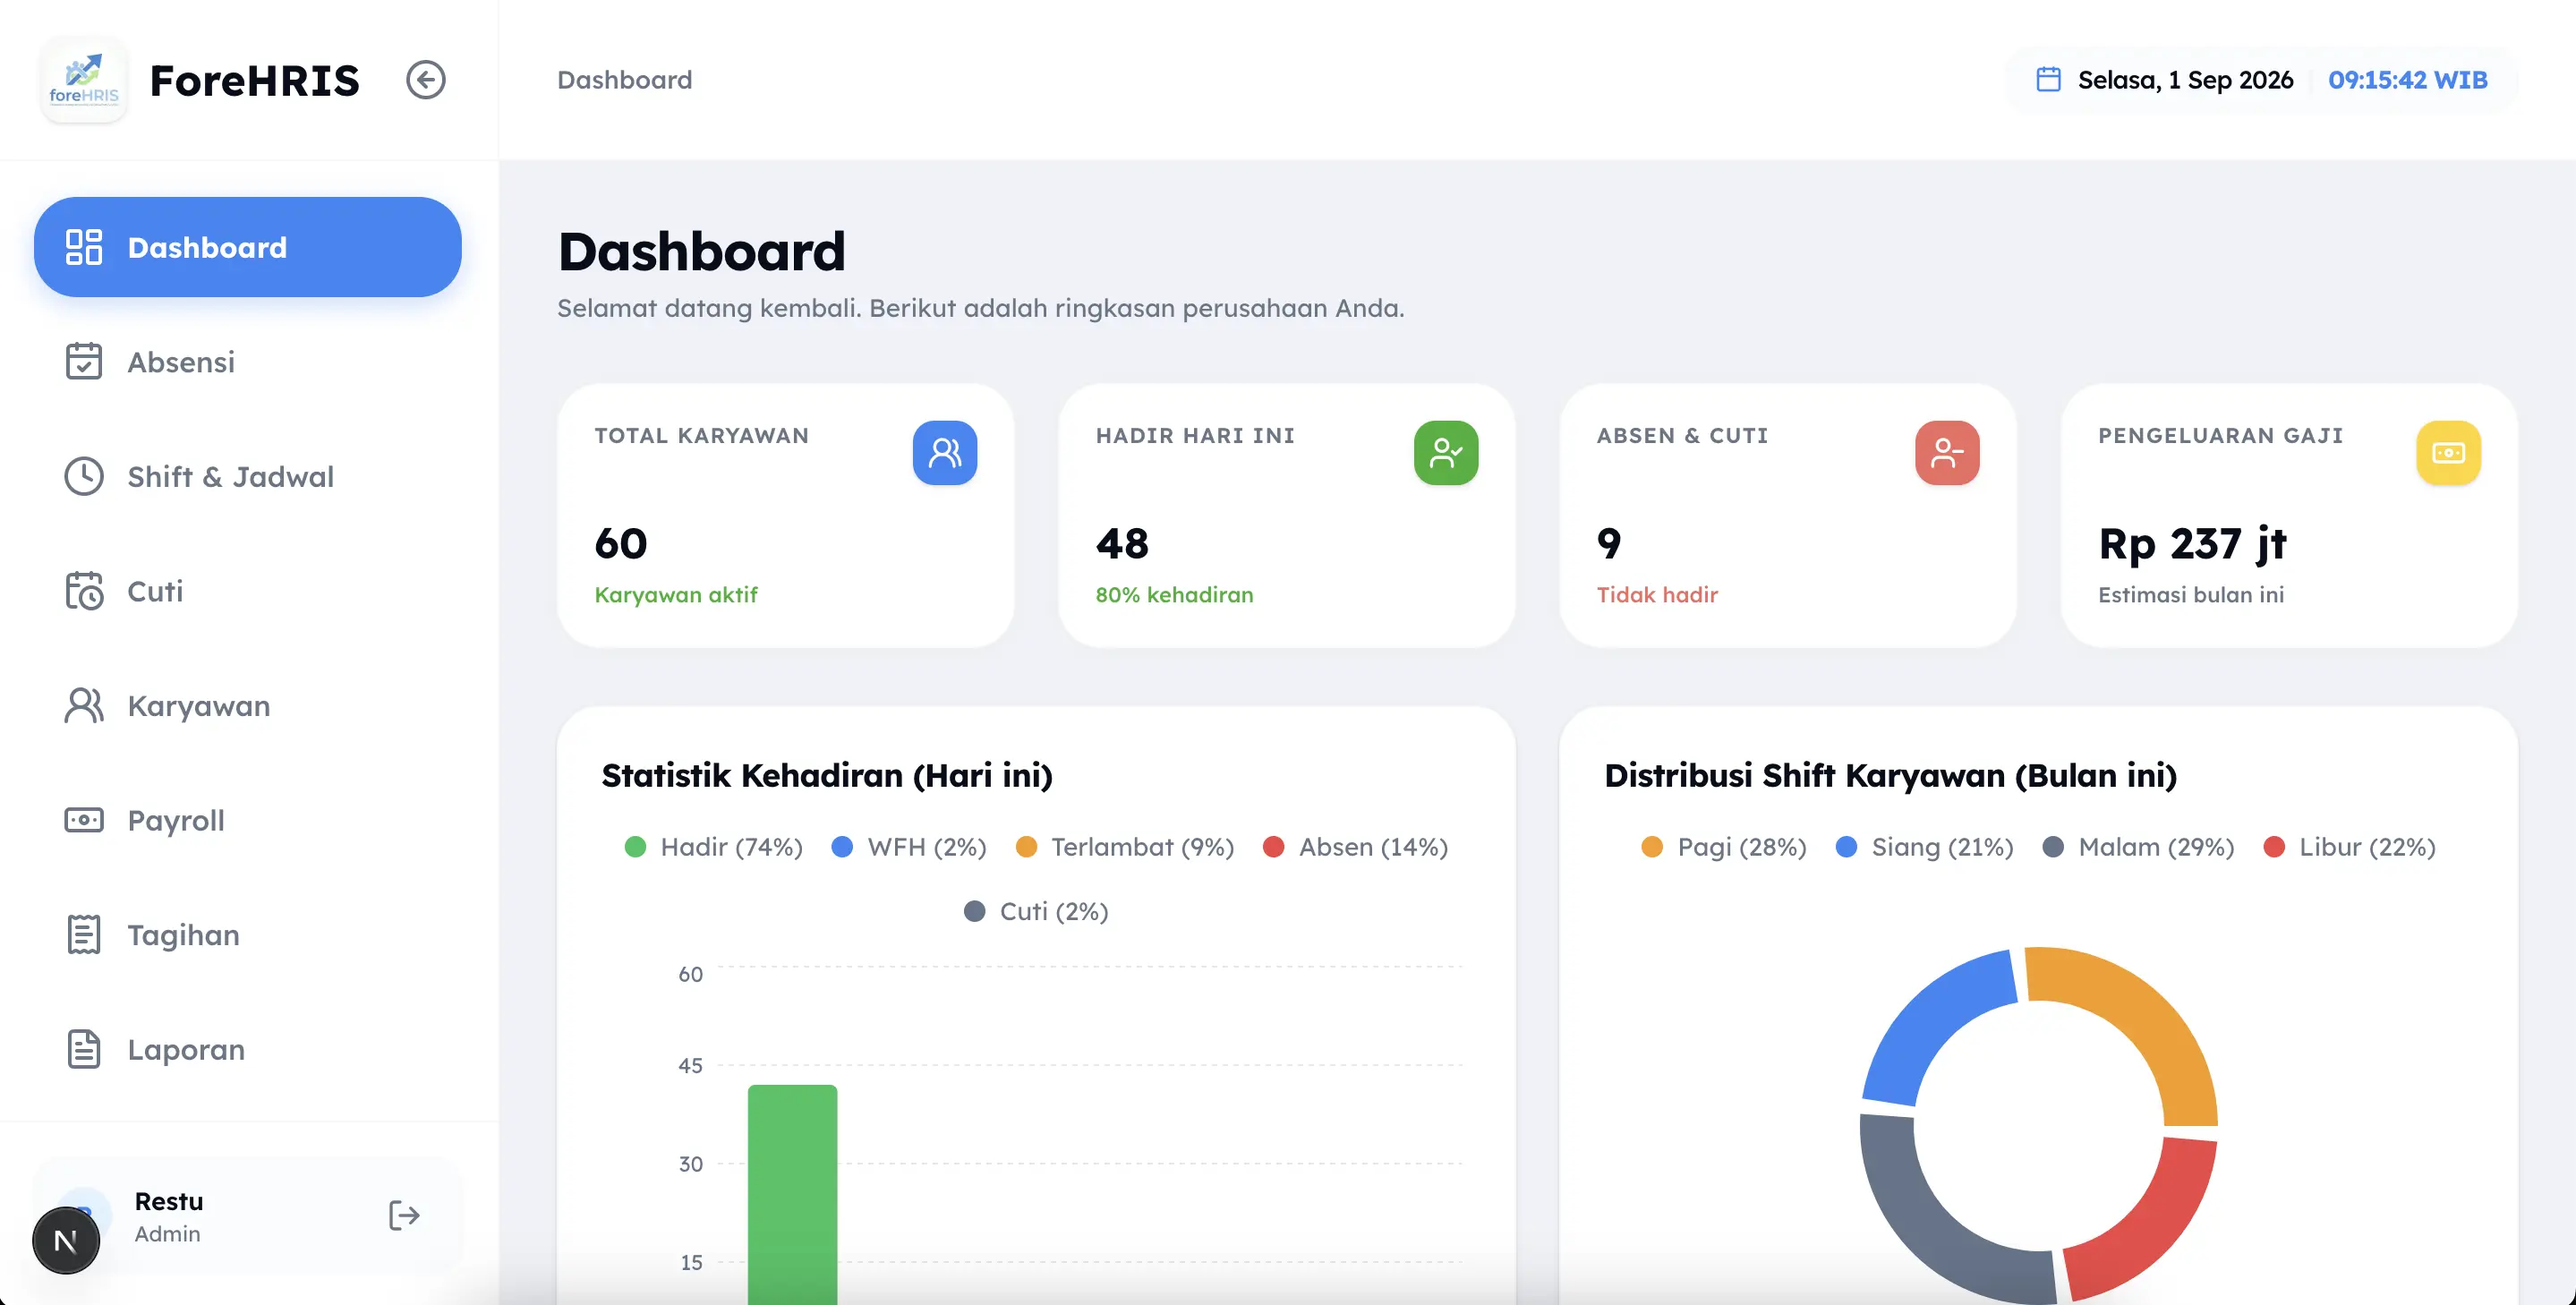The height and width of the screenshot is (1305, 2576).
Task: Navigate to the Cuti menu
Action: tap(248, 591)
